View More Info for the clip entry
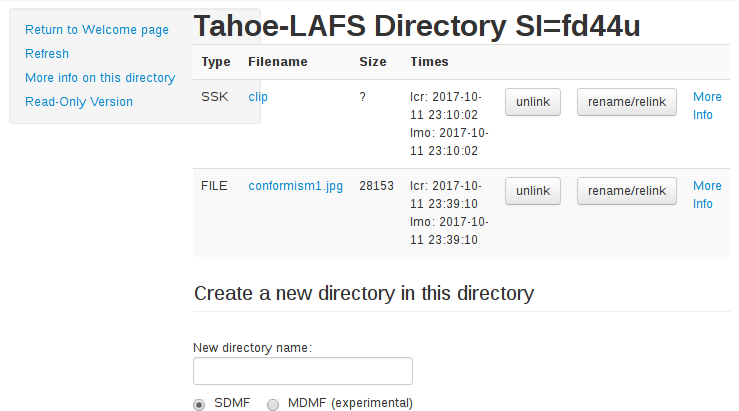 [706, 106]
